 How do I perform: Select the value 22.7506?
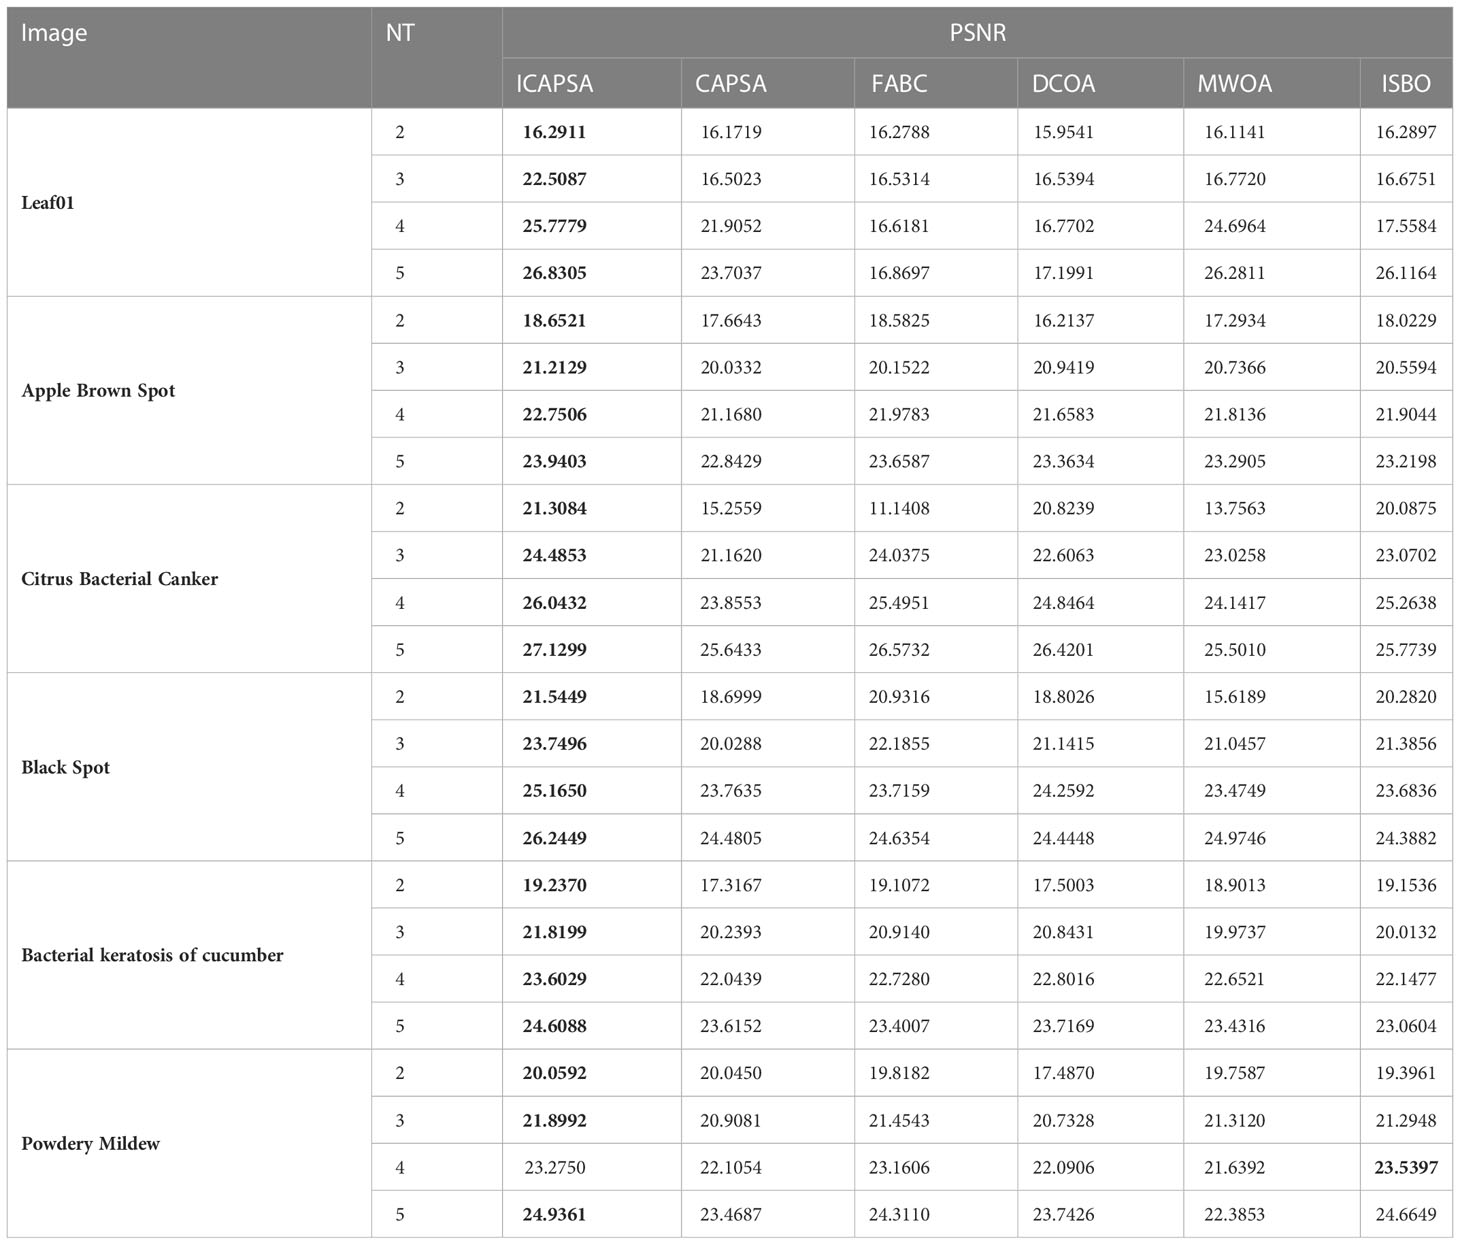[554, 415]
